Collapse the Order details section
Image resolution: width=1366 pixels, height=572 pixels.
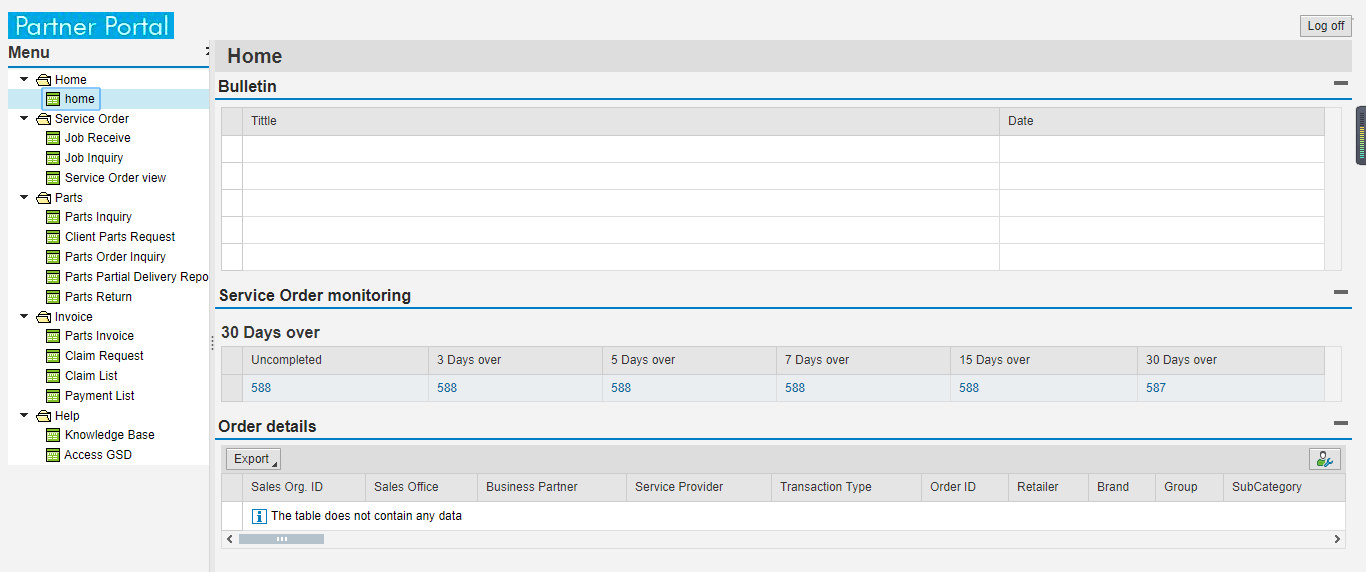tap(1341, 423)
